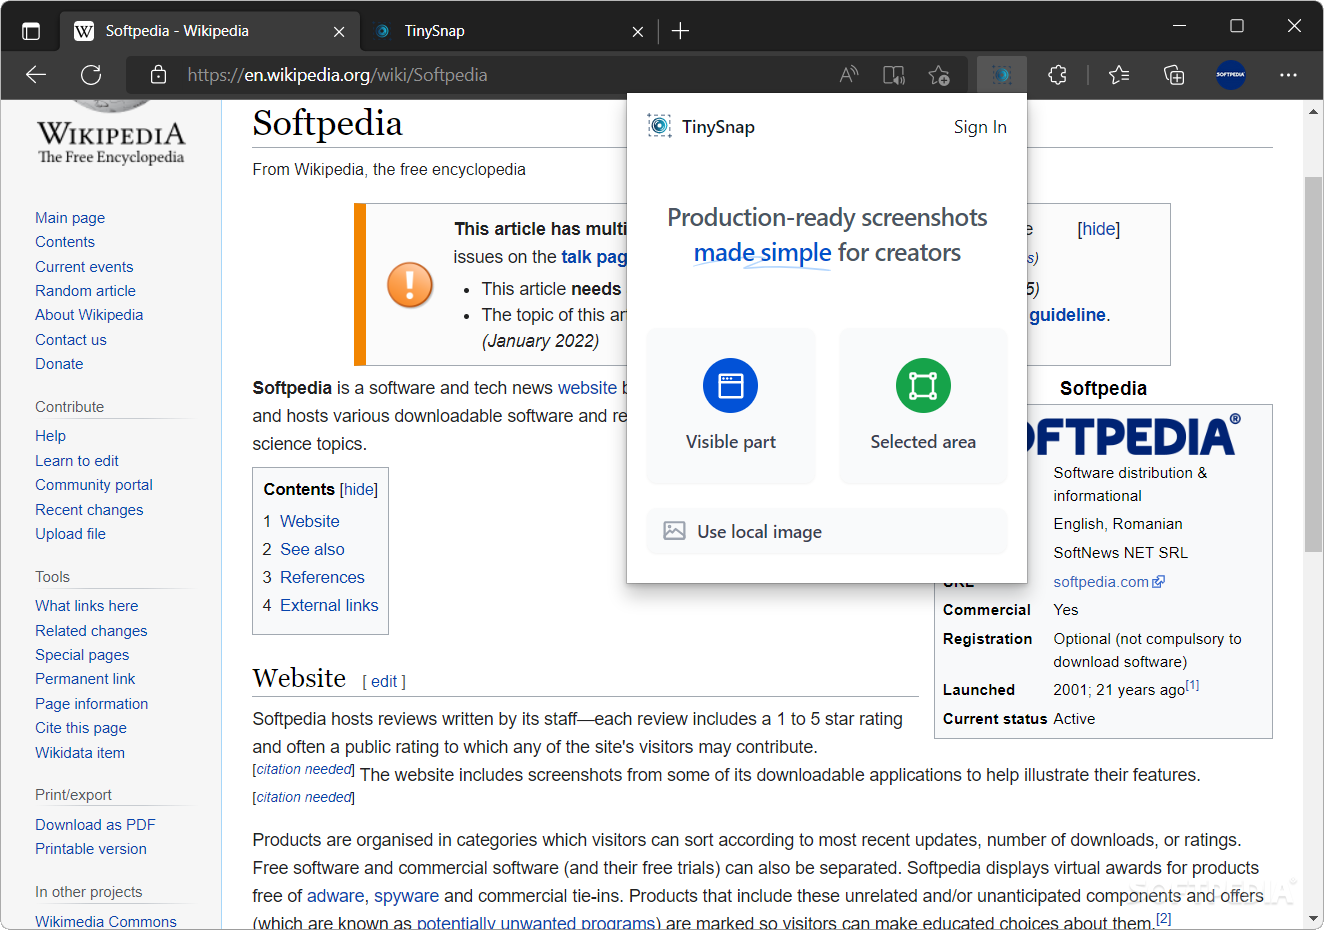Screen dimensions: 1324x930
Task: Open Recent changes link
Action: (x=89, y=510)
